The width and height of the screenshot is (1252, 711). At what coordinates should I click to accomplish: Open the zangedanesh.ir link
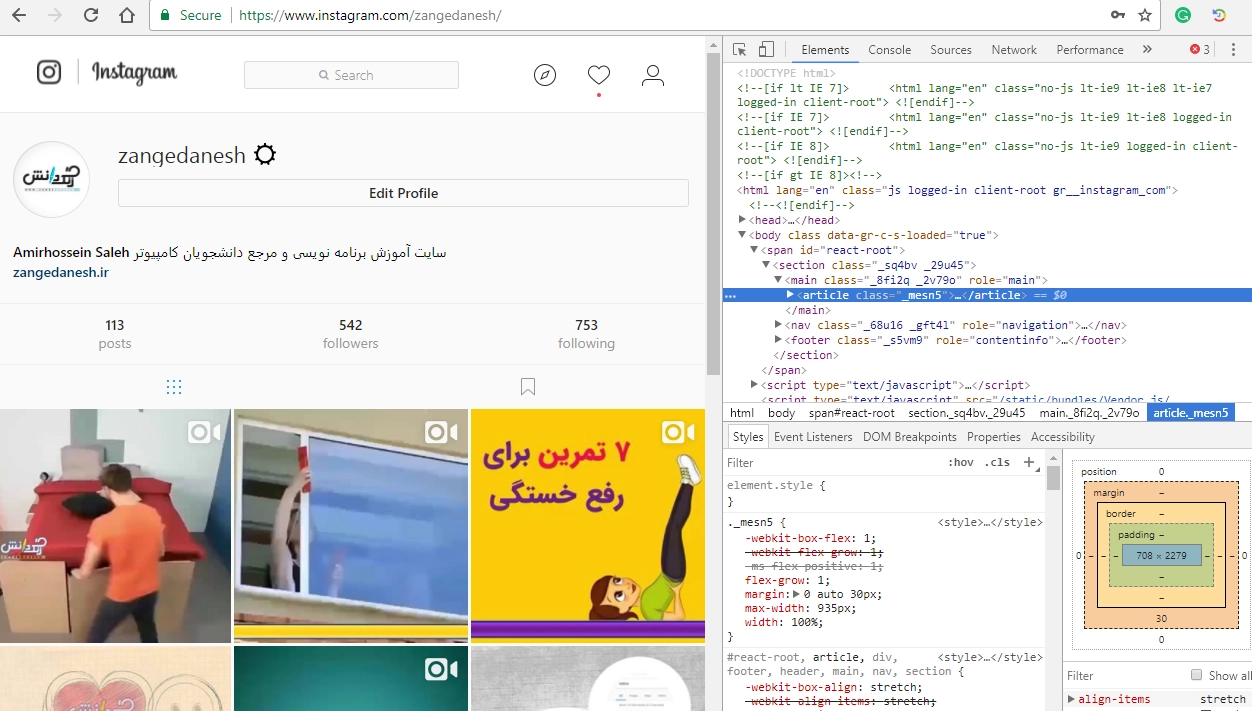pyautogui.click(x=61, y=272)
